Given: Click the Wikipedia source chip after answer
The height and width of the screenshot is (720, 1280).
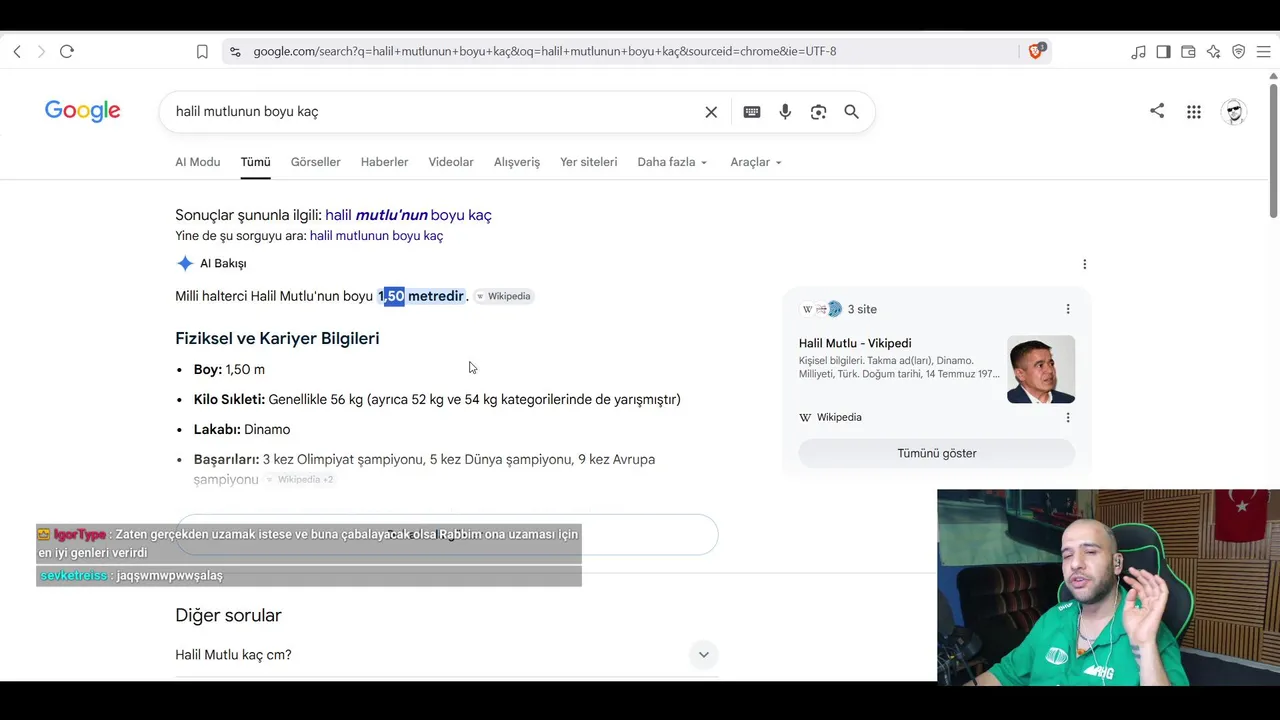Looking at the screenshot, I should point(504,296).
